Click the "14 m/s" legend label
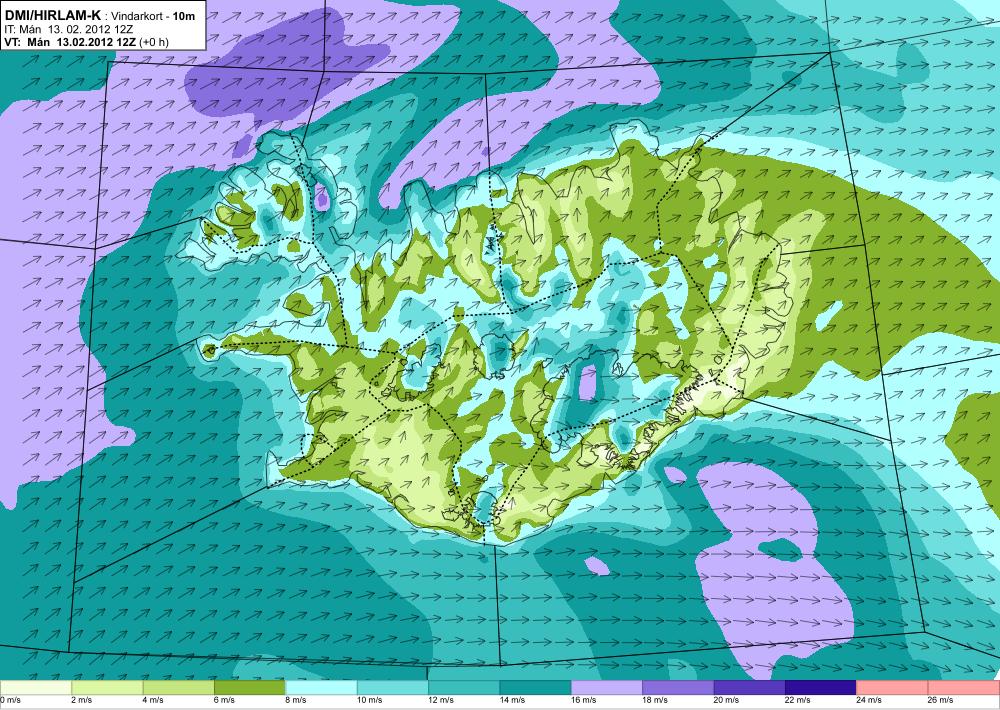The image size is (1000, 710). (x=513, y=700)
